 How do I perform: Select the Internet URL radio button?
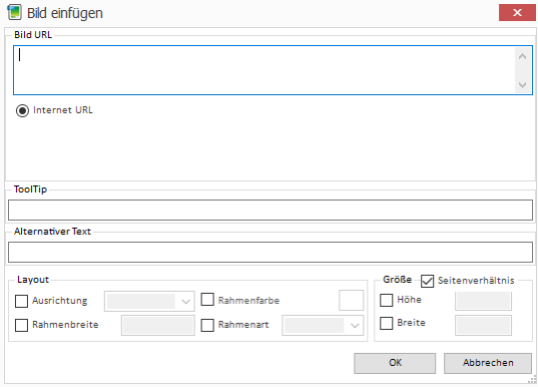[22, 110]
